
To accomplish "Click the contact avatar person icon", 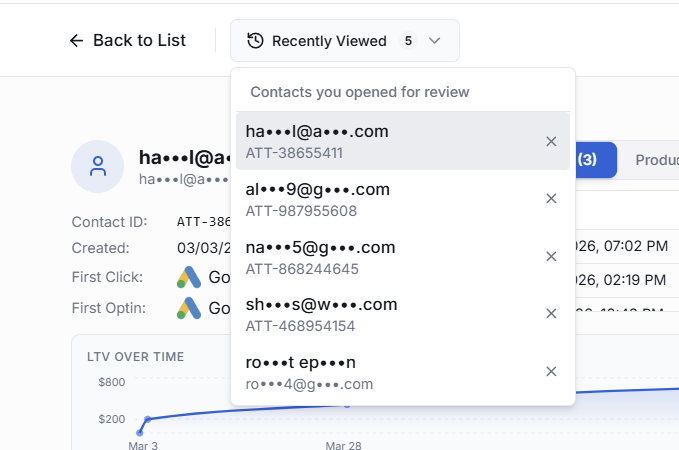I will coord(97,166).
